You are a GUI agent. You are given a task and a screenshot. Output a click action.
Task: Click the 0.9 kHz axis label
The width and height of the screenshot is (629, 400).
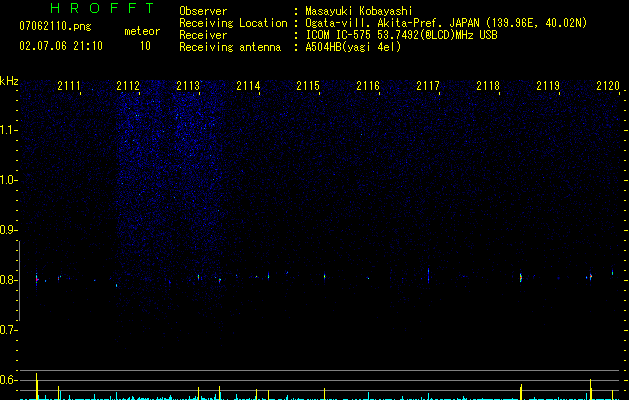(7, 230)
